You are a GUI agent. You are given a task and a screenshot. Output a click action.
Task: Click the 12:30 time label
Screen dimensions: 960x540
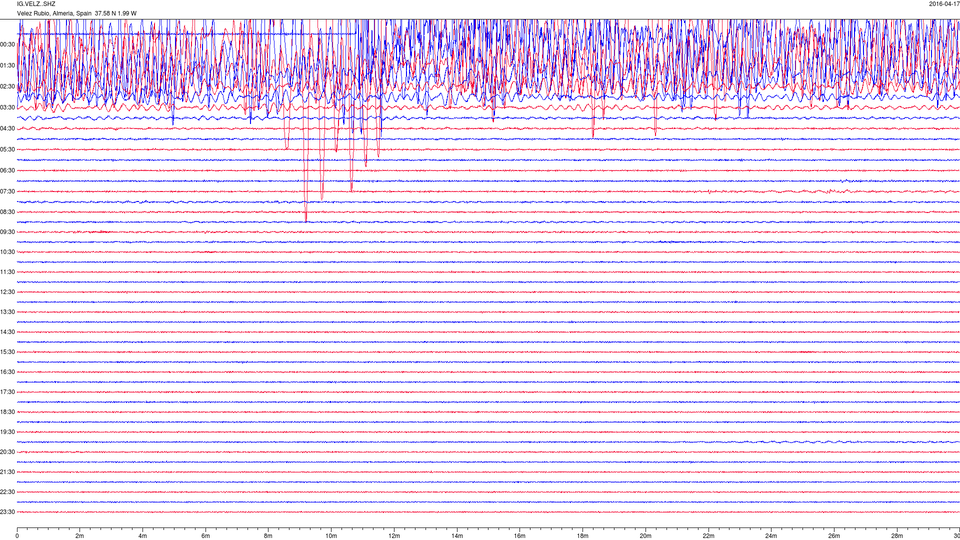pos(7,292)
